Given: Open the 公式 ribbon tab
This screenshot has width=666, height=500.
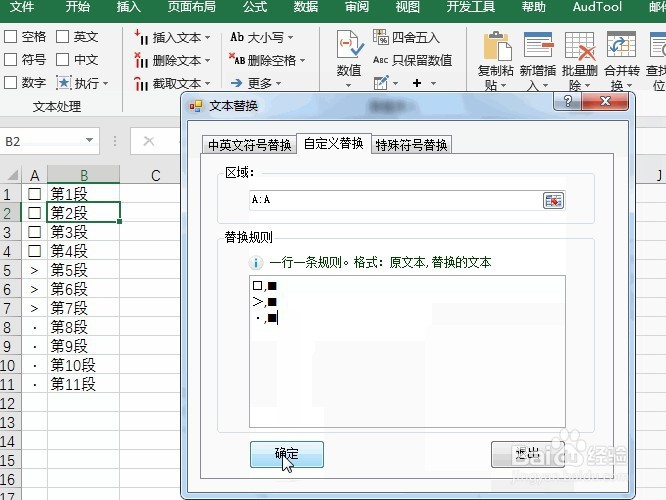Looking at the screenshot, I should 255,7.
